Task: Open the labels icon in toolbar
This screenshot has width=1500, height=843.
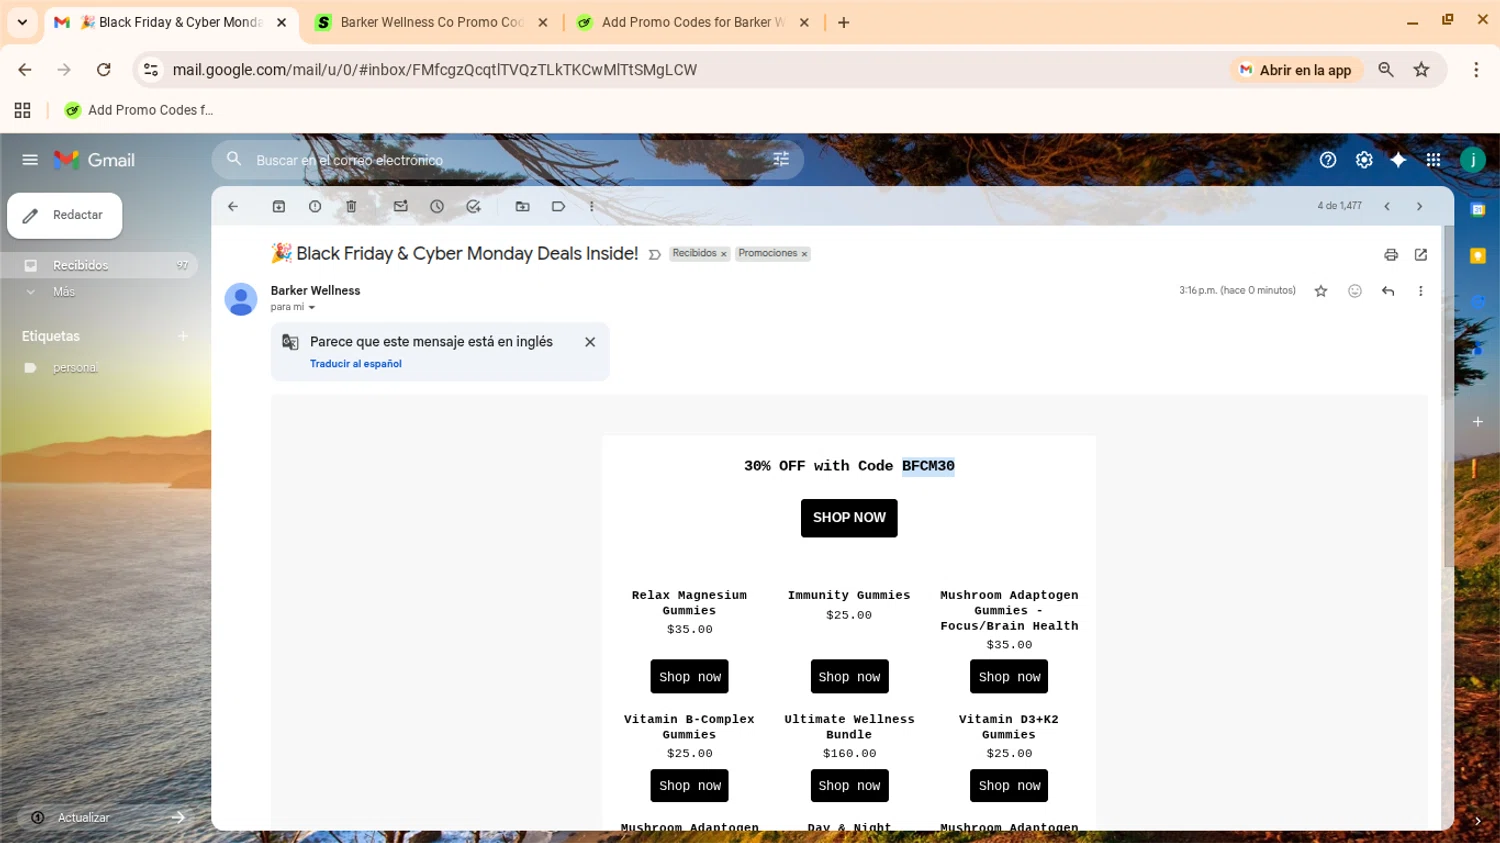Action: coord(558,206)
